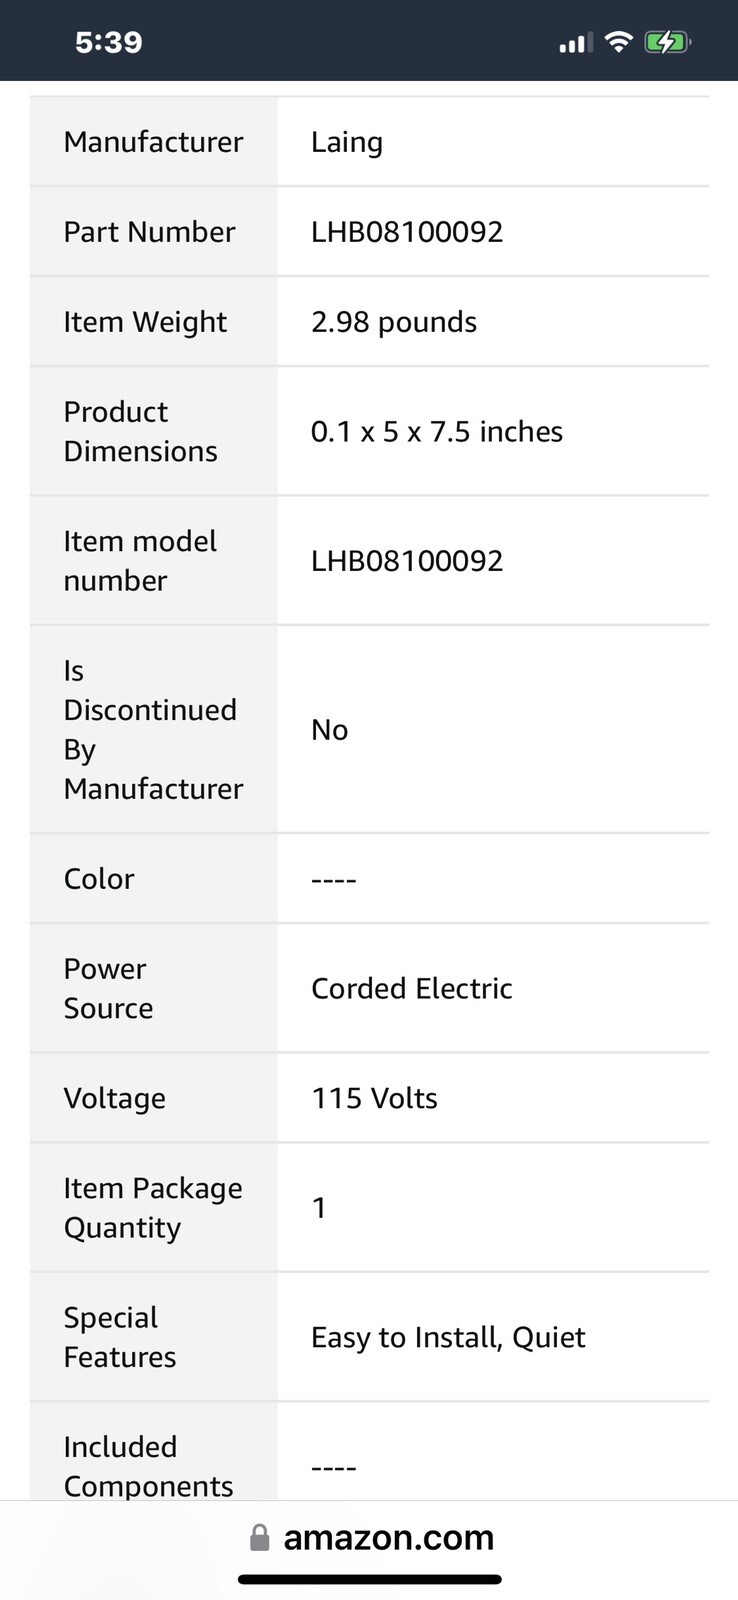Tap the No value for discontinued row

pyautogui.click(x=330, y=730)
